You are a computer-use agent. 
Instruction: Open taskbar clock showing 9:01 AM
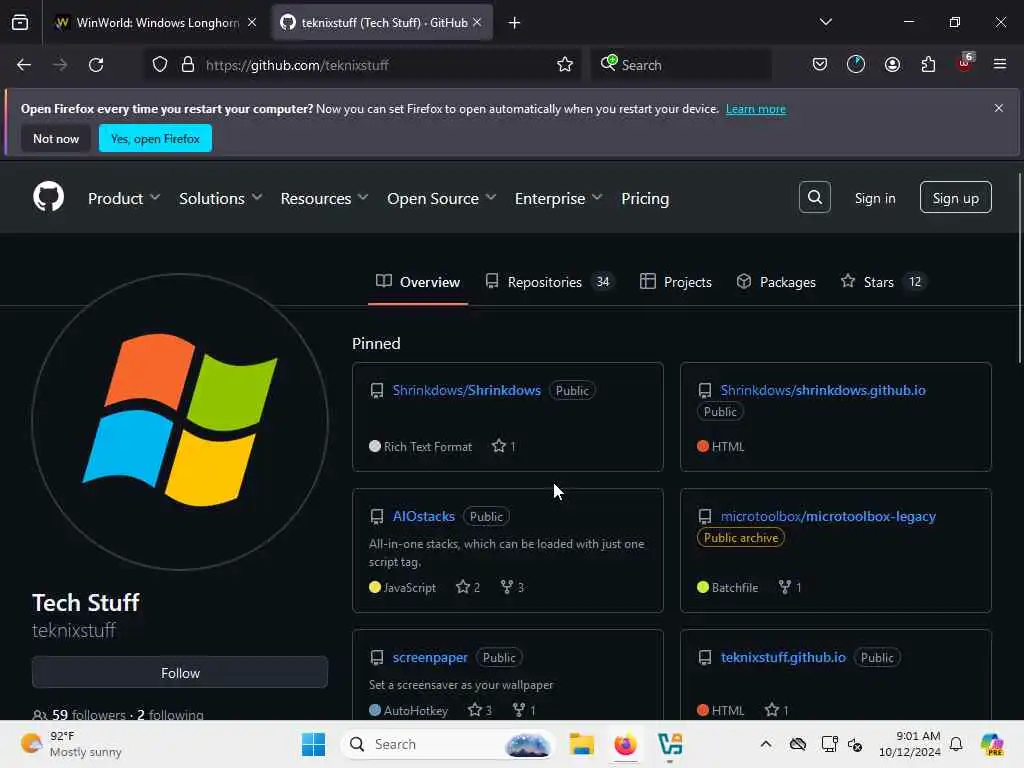click(909, 744)
